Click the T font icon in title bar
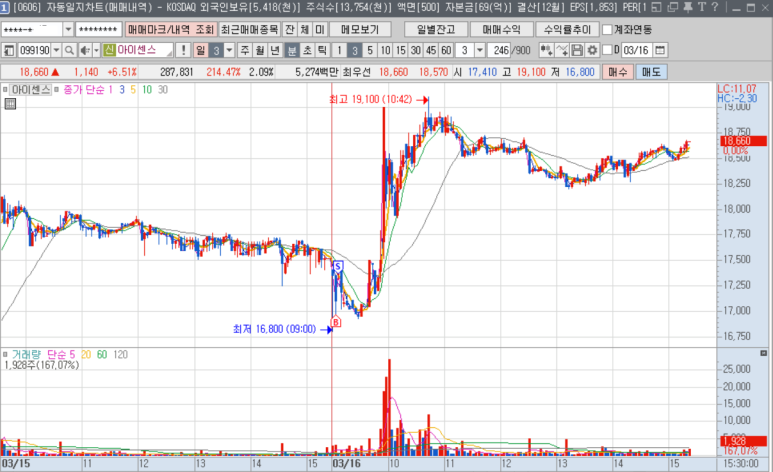Screen dimensions: 773x472 702,7
